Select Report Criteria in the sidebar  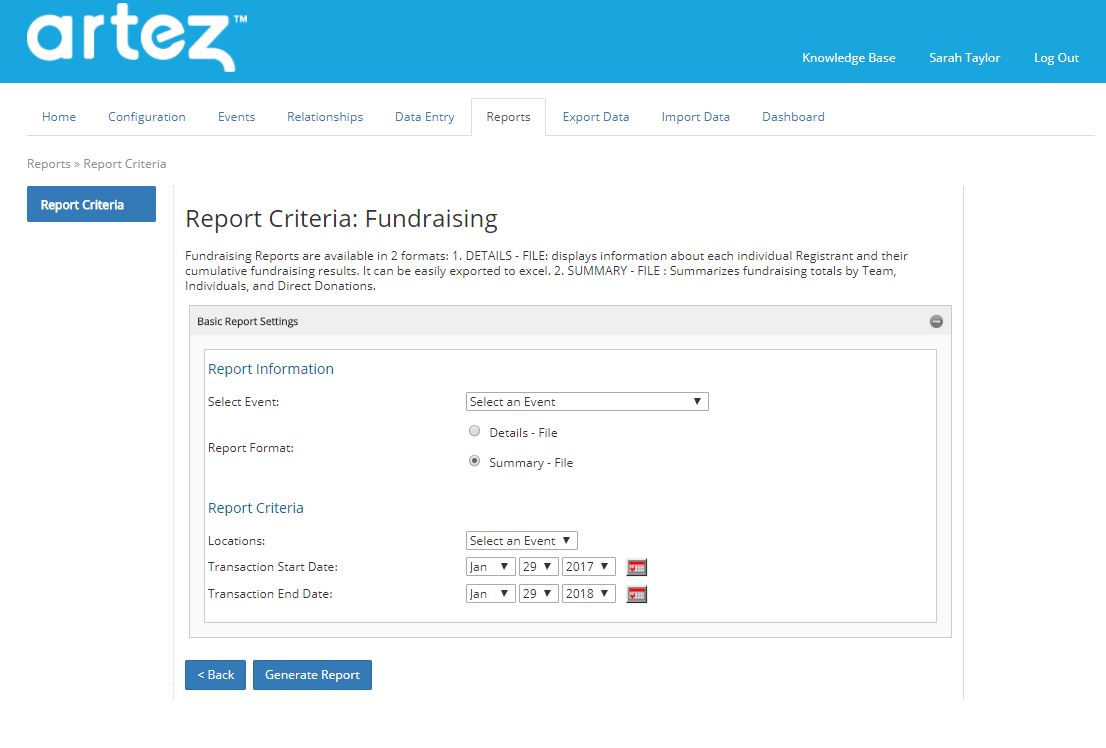click(91, 204)
